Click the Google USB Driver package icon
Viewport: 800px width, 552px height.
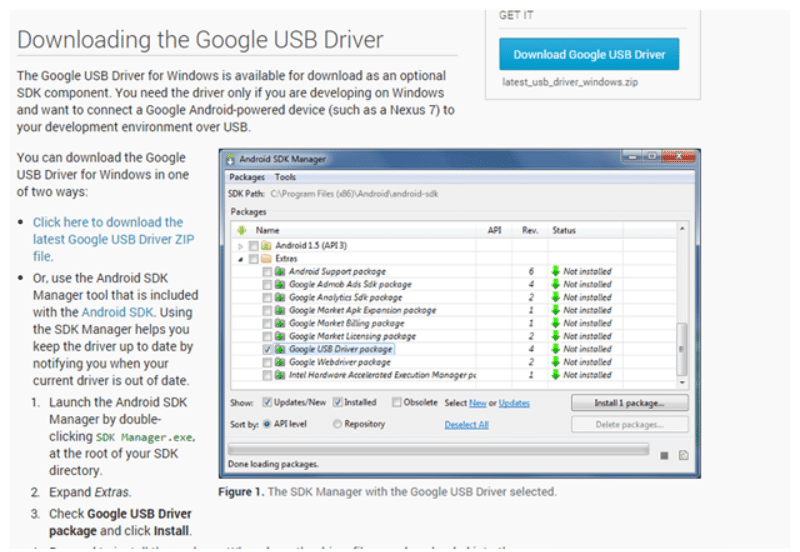(x=281, y=350)
